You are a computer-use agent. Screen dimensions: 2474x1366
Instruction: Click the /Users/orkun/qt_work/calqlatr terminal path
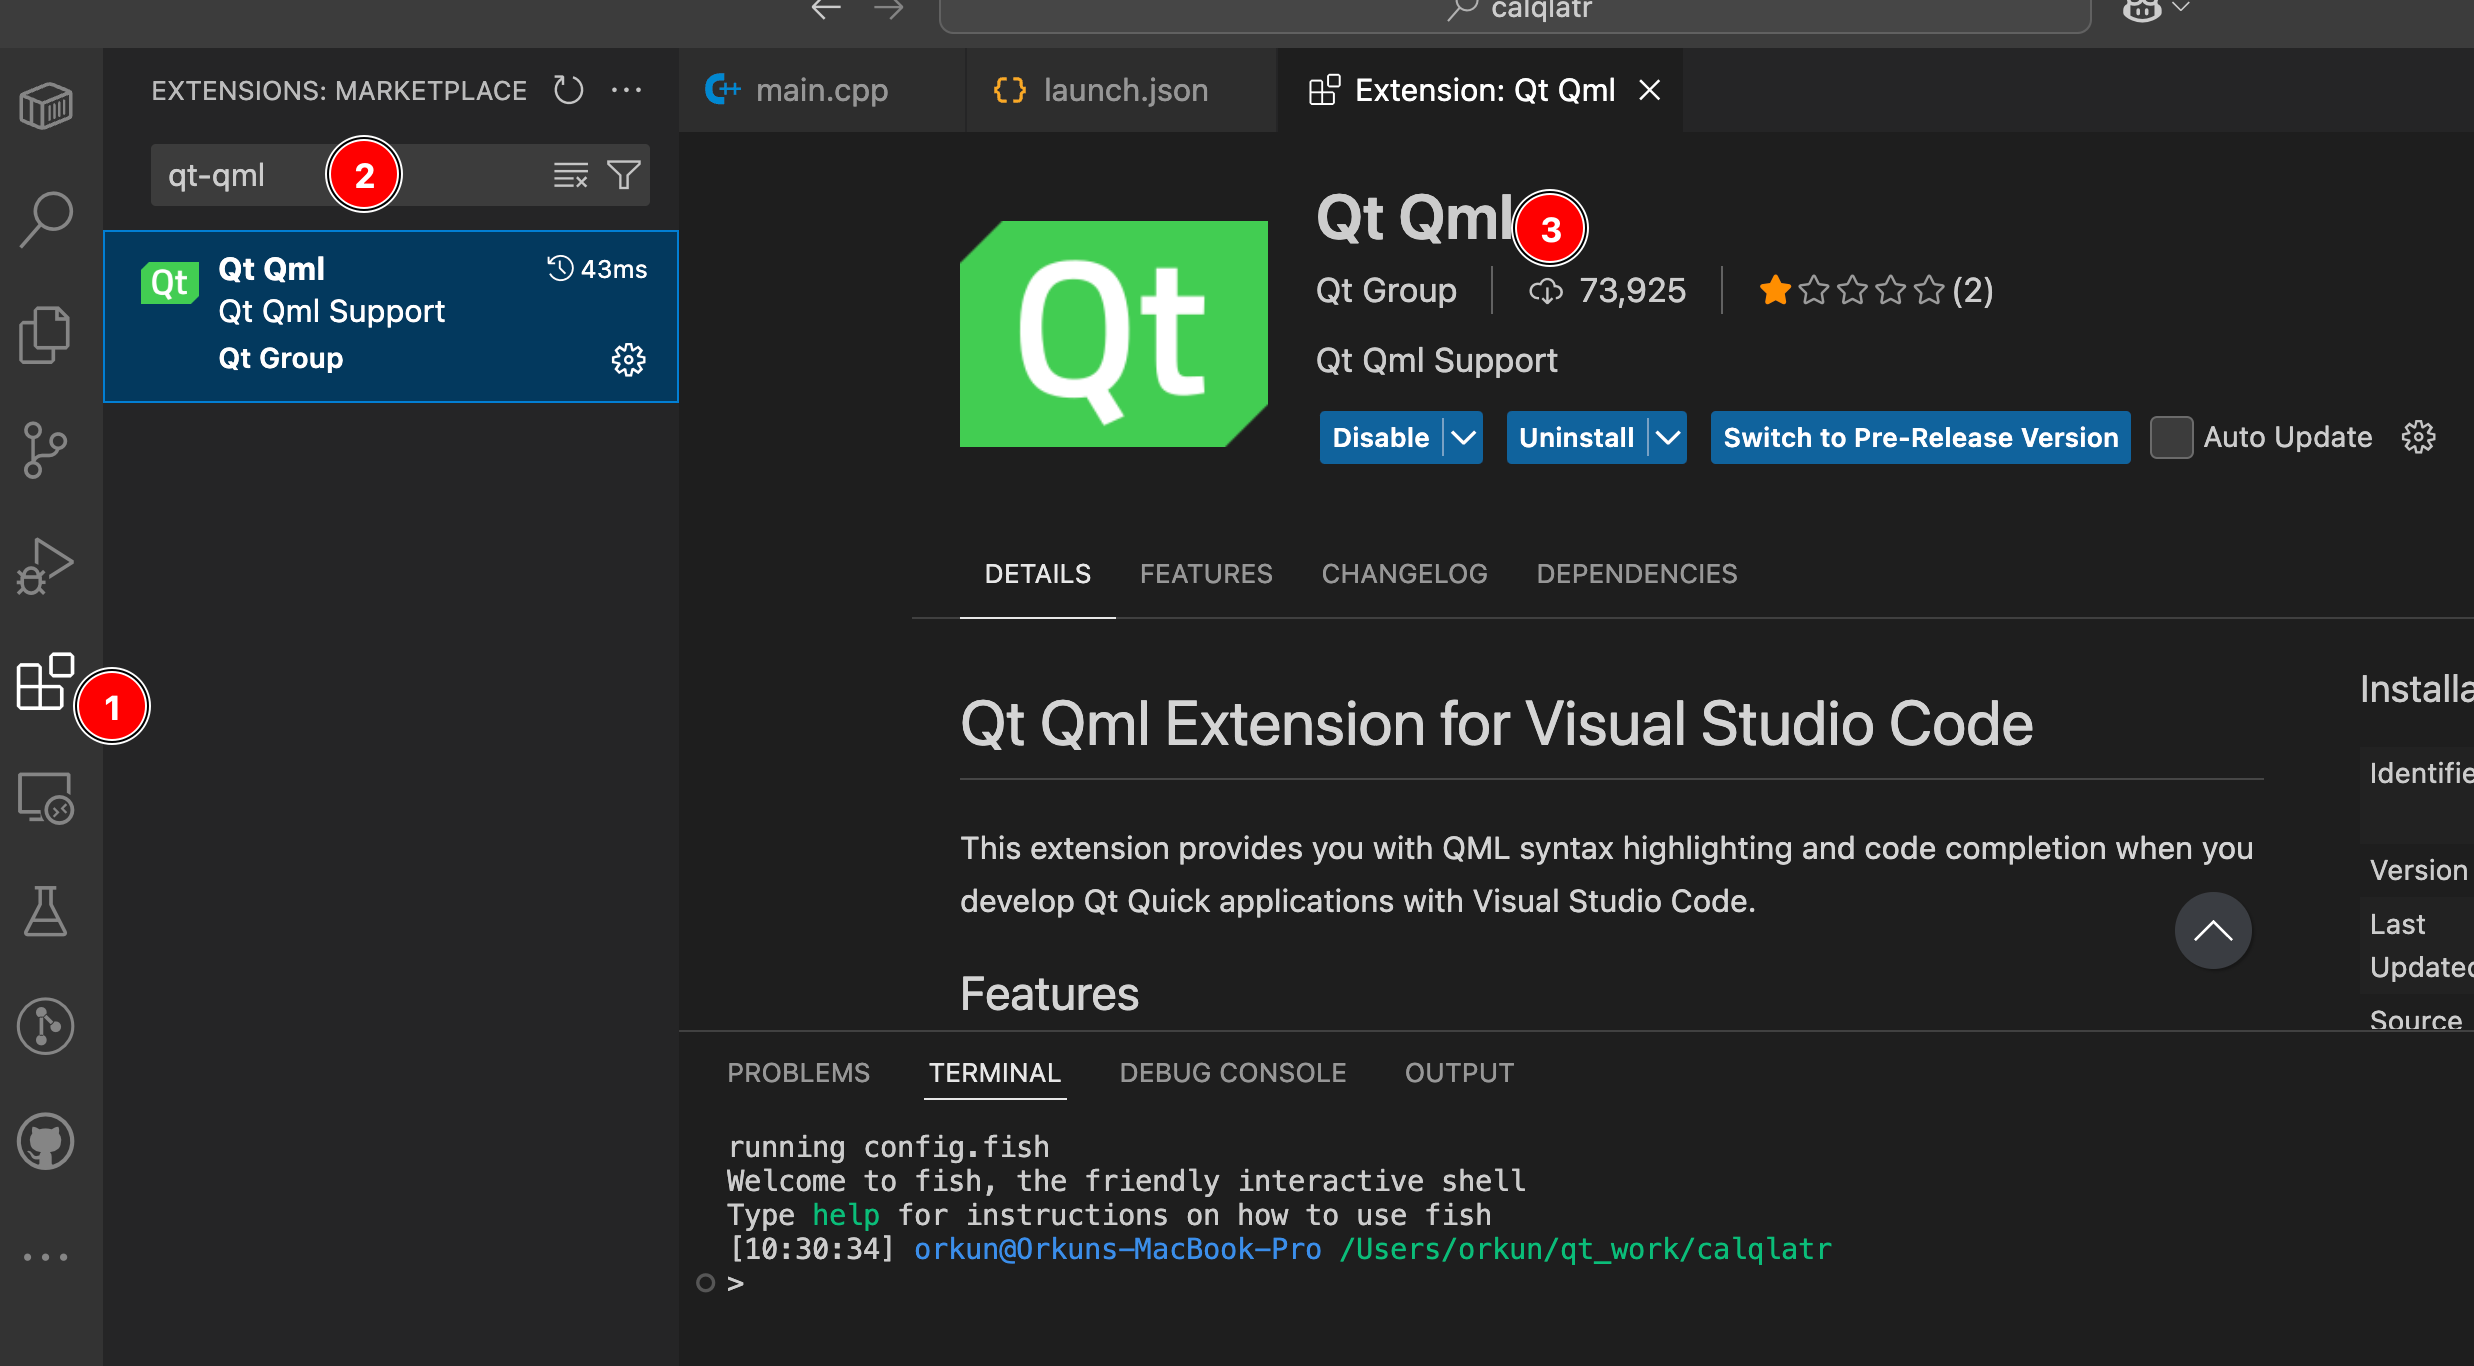click(1585, 1249)
